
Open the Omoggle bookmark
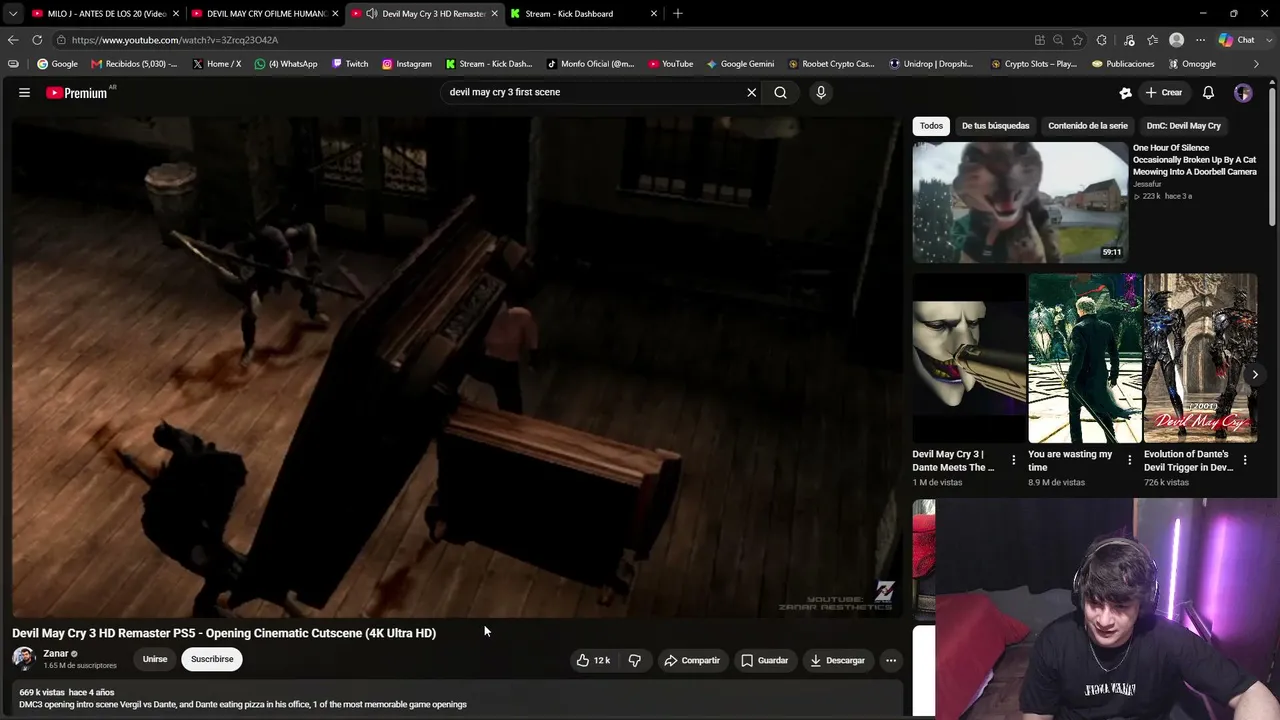coord(1192,64)
